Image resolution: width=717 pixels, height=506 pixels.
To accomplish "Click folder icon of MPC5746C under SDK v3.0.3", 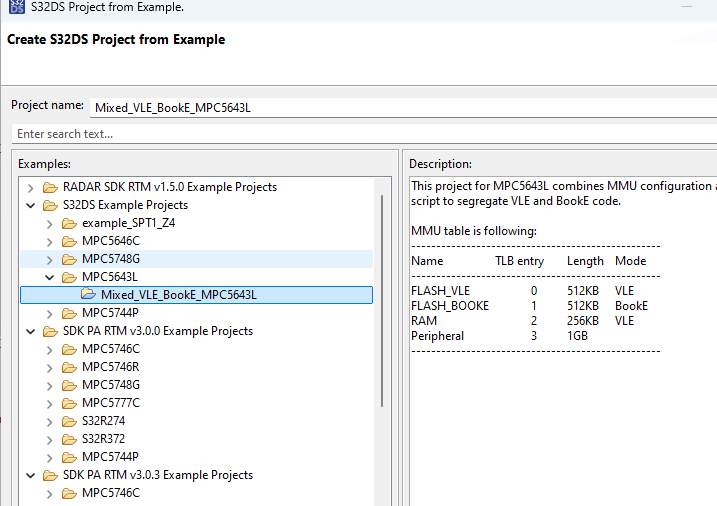I will coord(69,493).
